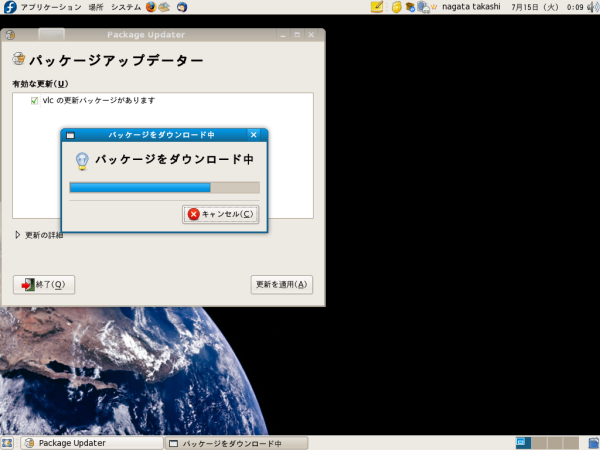Image resolution: width=600 pixels, height=450 pixels.
Task: Open the clock showing 7月15日 (火) 0:09
Action: [547, 7]
